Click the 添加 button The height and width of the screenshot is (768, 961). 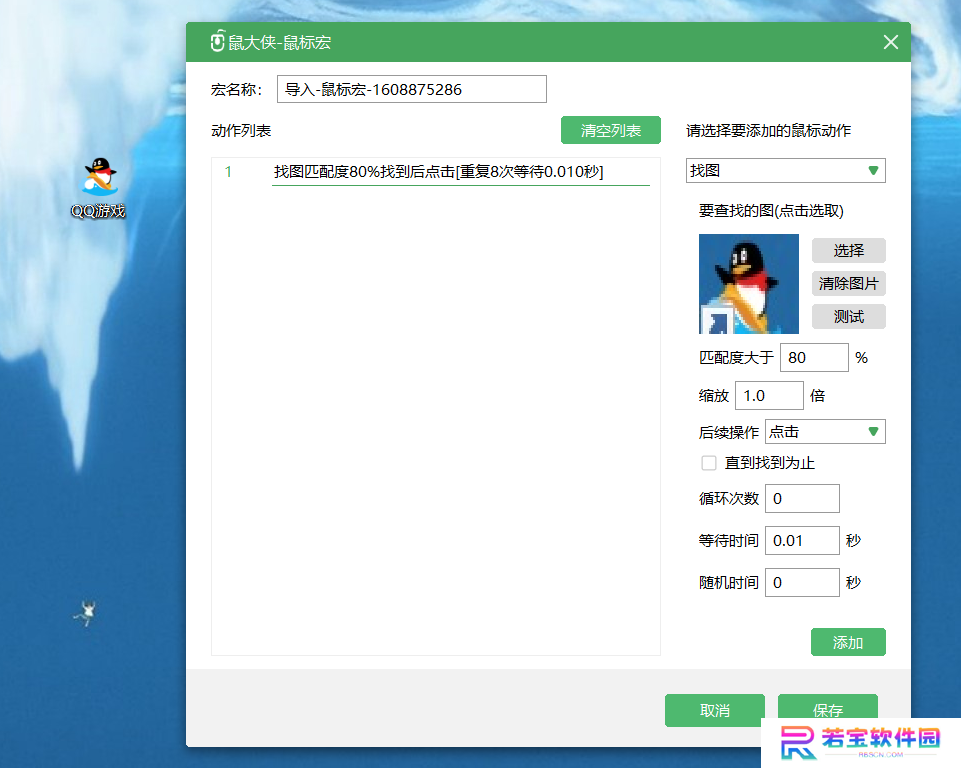pos(848,642)
